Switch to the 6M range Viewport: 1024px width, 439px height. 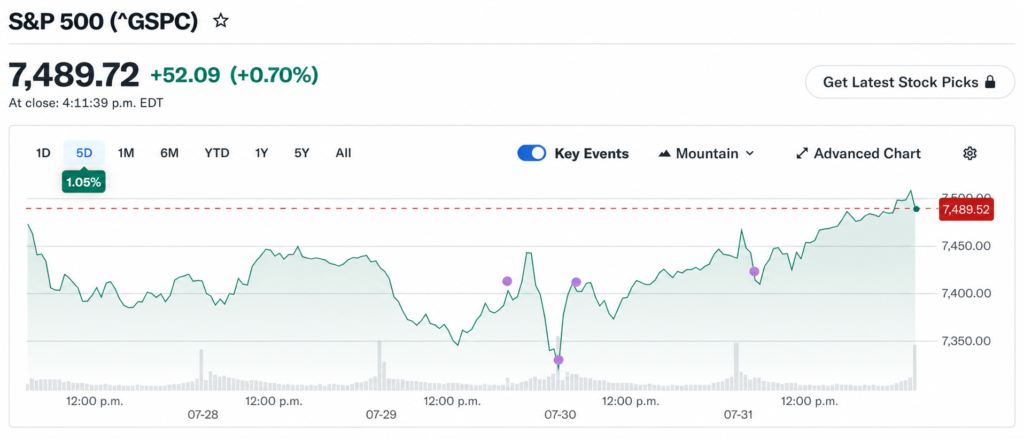tap(169, 154)
